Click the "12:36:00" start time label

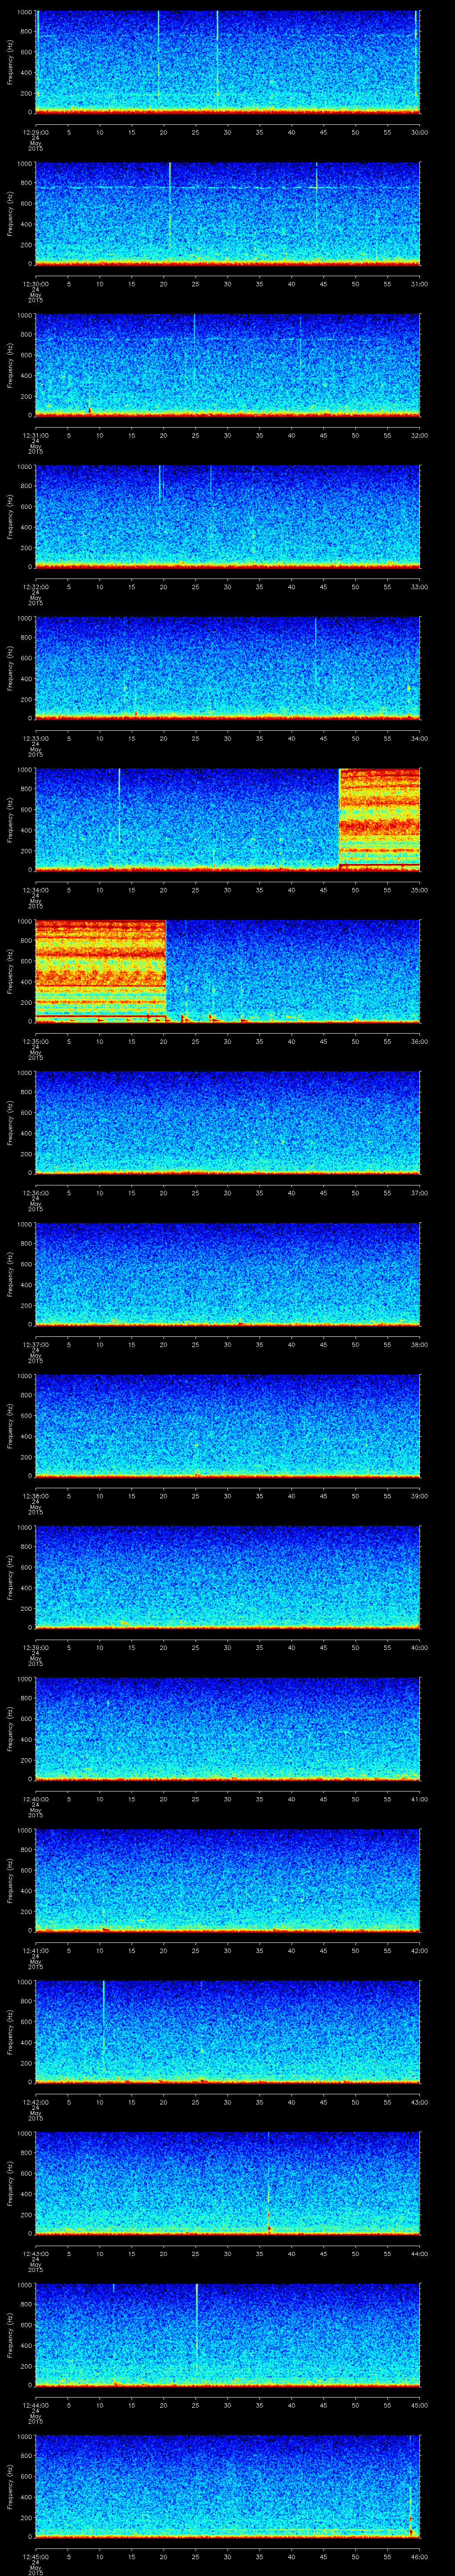pyautogui.click(x=35, y=1193)
